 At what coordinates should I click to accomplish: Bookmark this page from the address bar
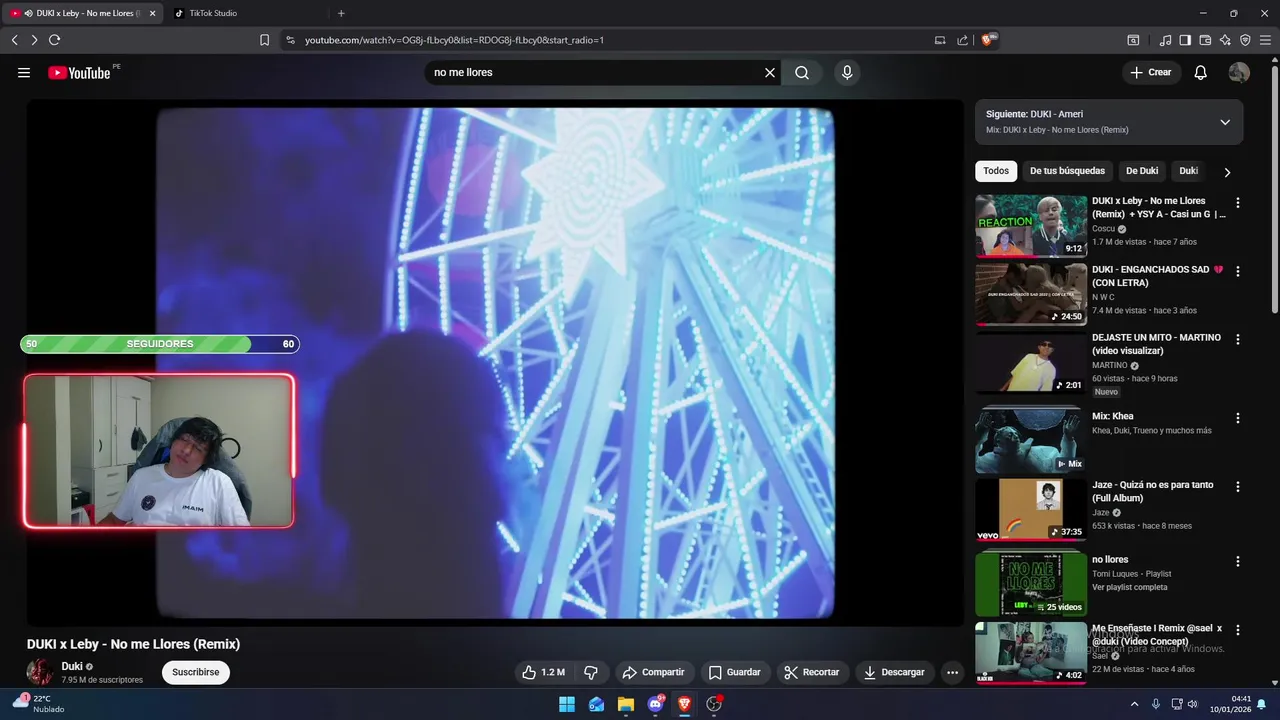(264, 40)
